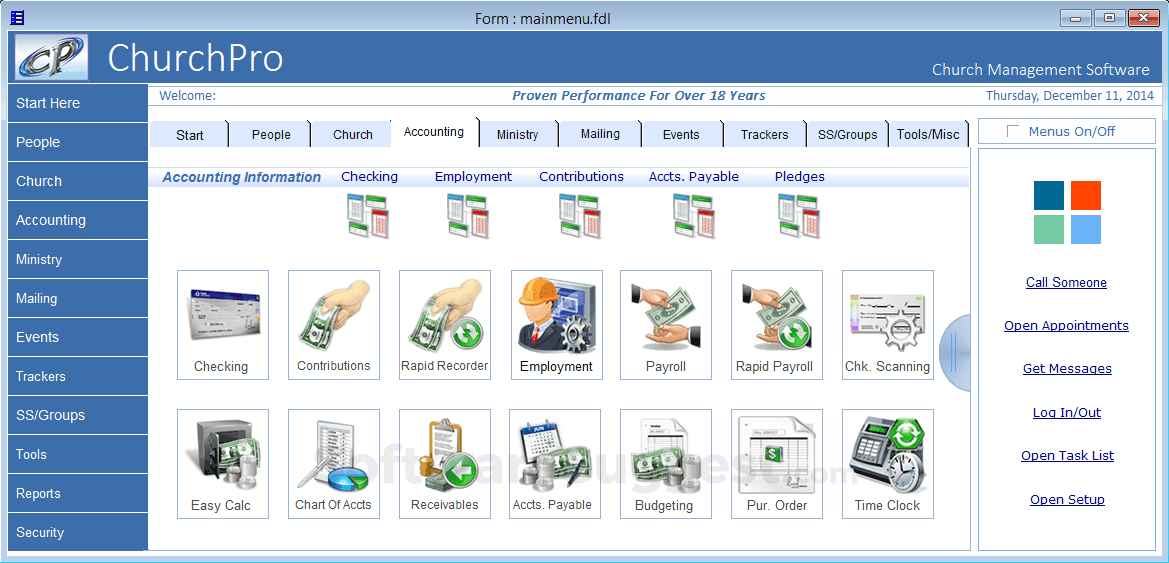This screenshot has width=1169, height=563.
Task: Open the Time Clock icon
Action: point(887,464)
